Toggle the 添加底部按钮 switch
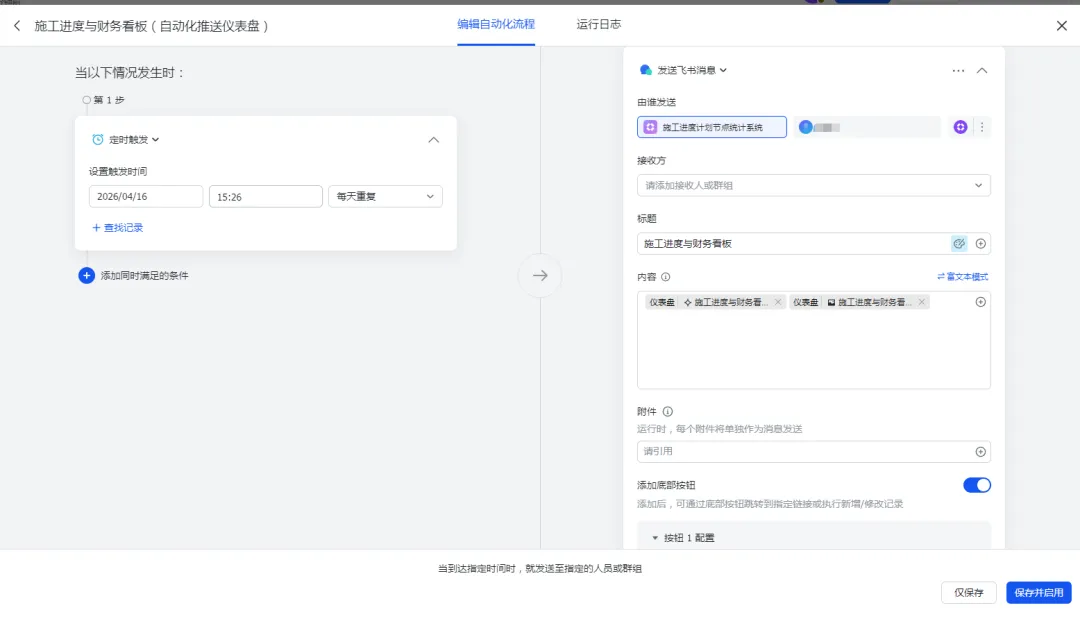Image resolution: width=1080 pixels, height=619 pixels. pos(977,485)
